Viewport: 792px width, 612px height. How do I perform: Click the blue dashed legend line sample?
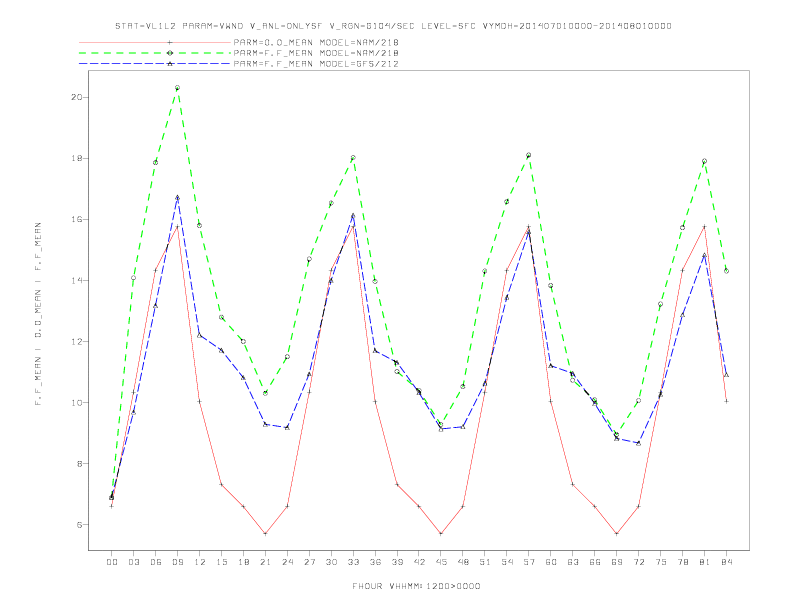(x=155, y=64)
